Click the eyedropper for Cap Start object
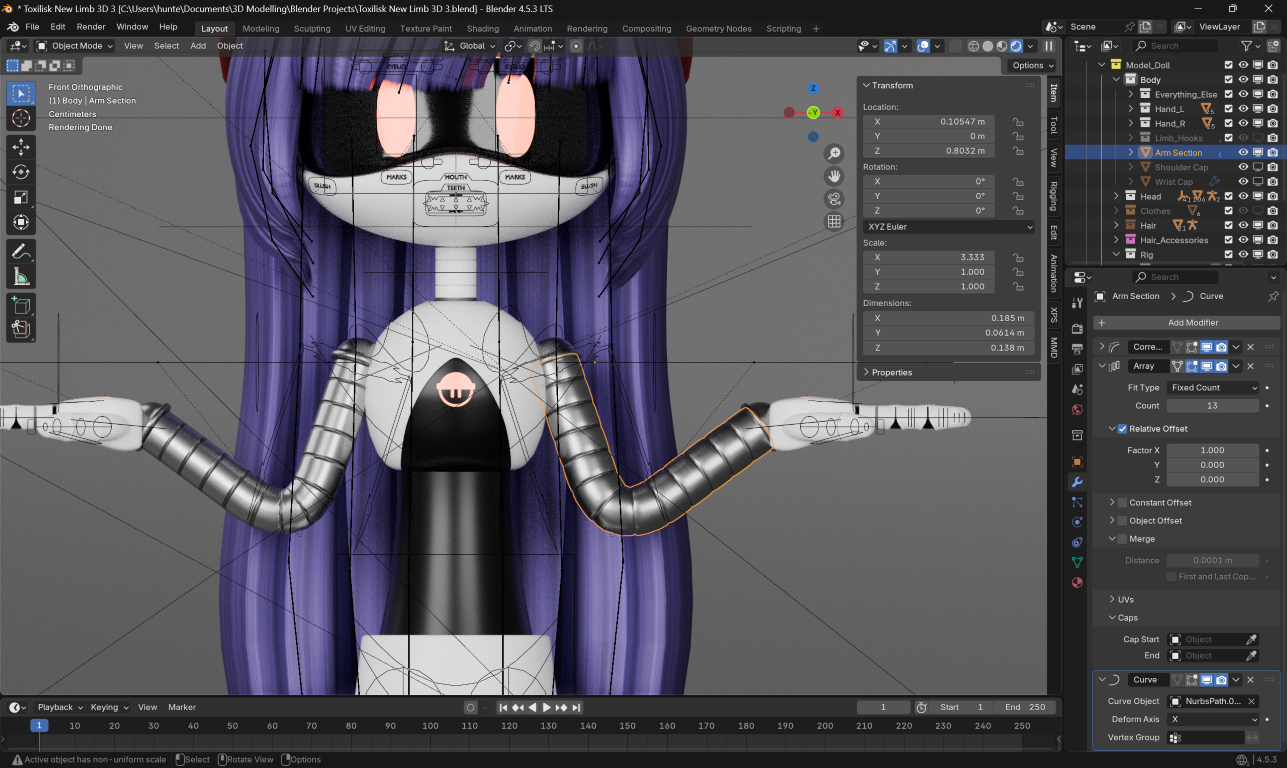 [1251, 639]
